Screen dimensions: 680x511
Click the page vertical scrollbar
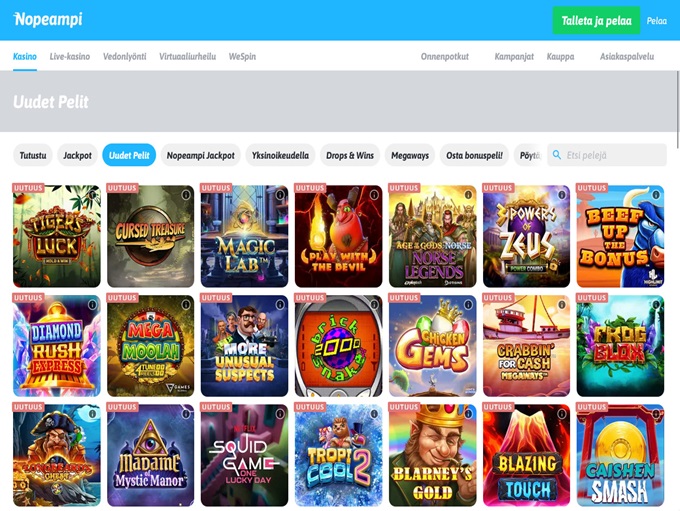coord(678,110)
